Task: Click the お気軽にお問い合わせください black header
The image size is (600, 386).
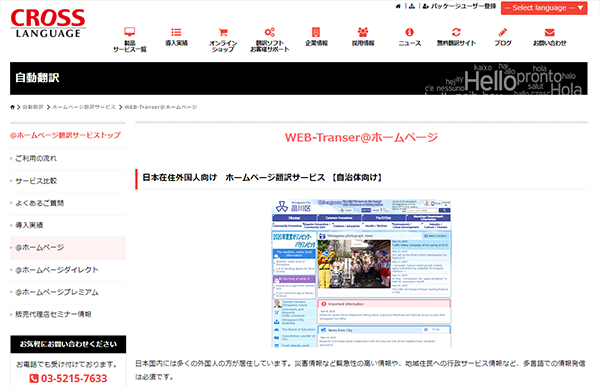Action: (68, 344)
